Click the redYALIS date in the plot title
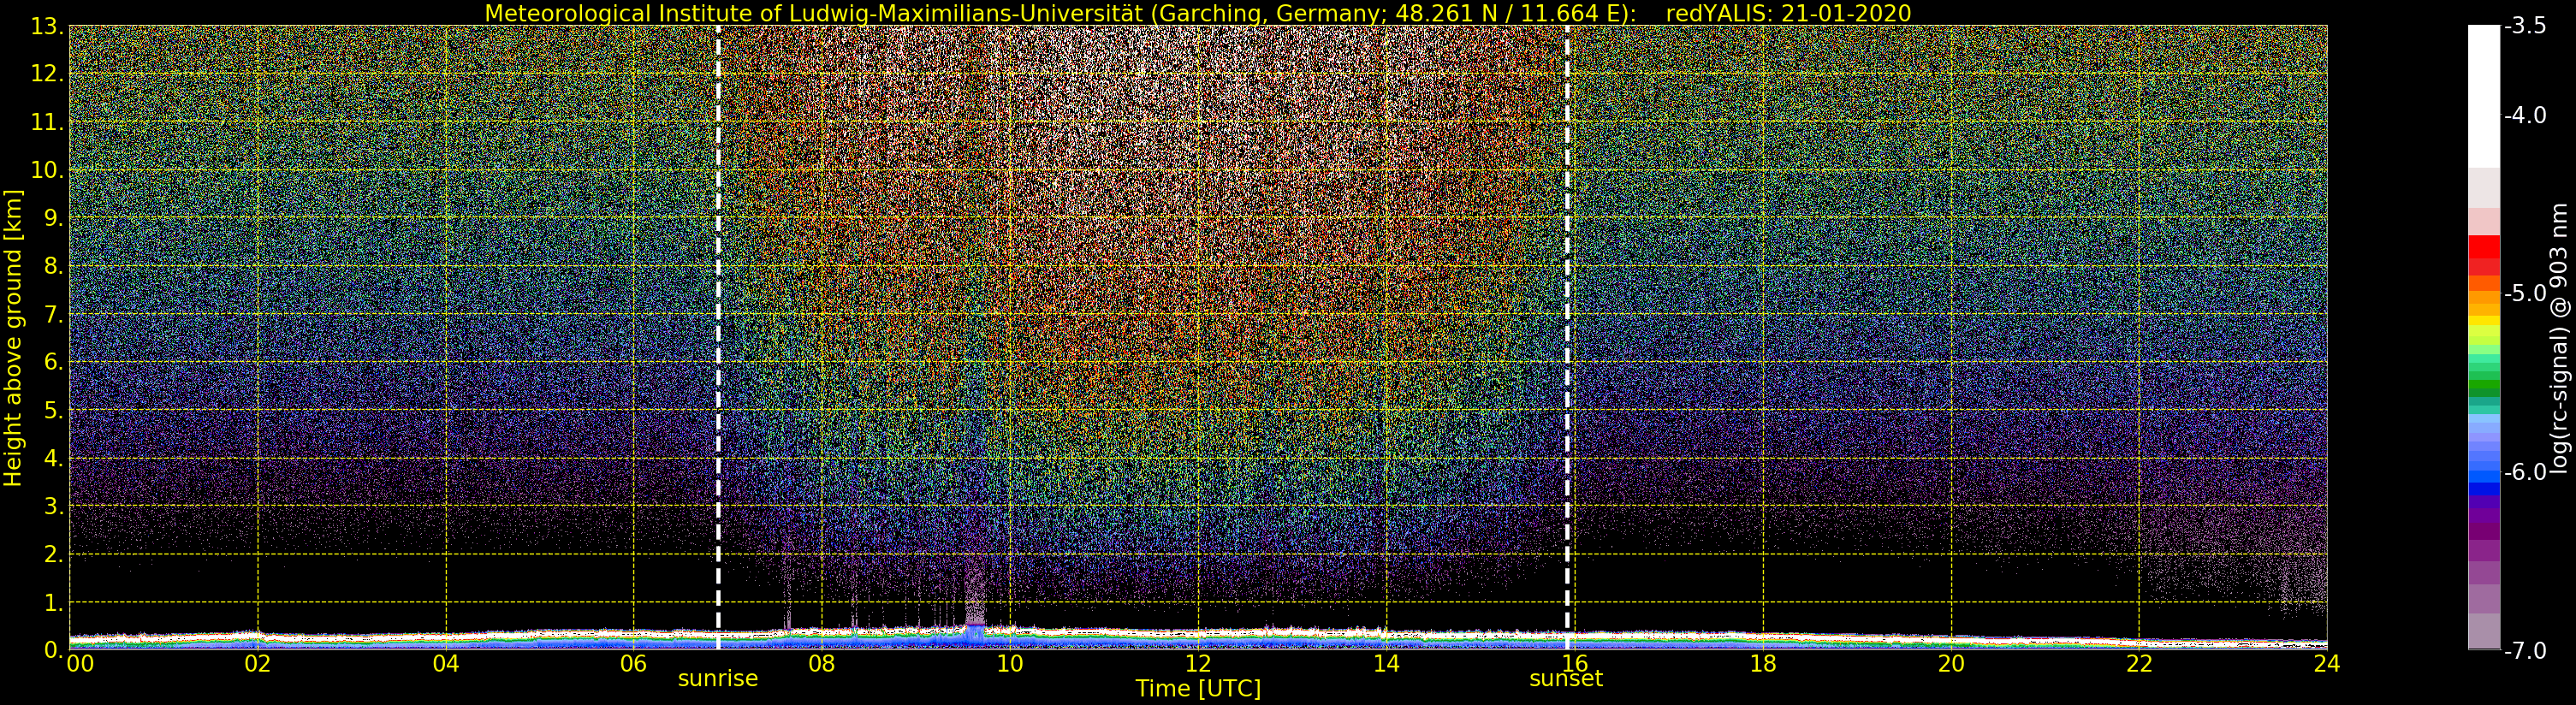 point(1788,13)
